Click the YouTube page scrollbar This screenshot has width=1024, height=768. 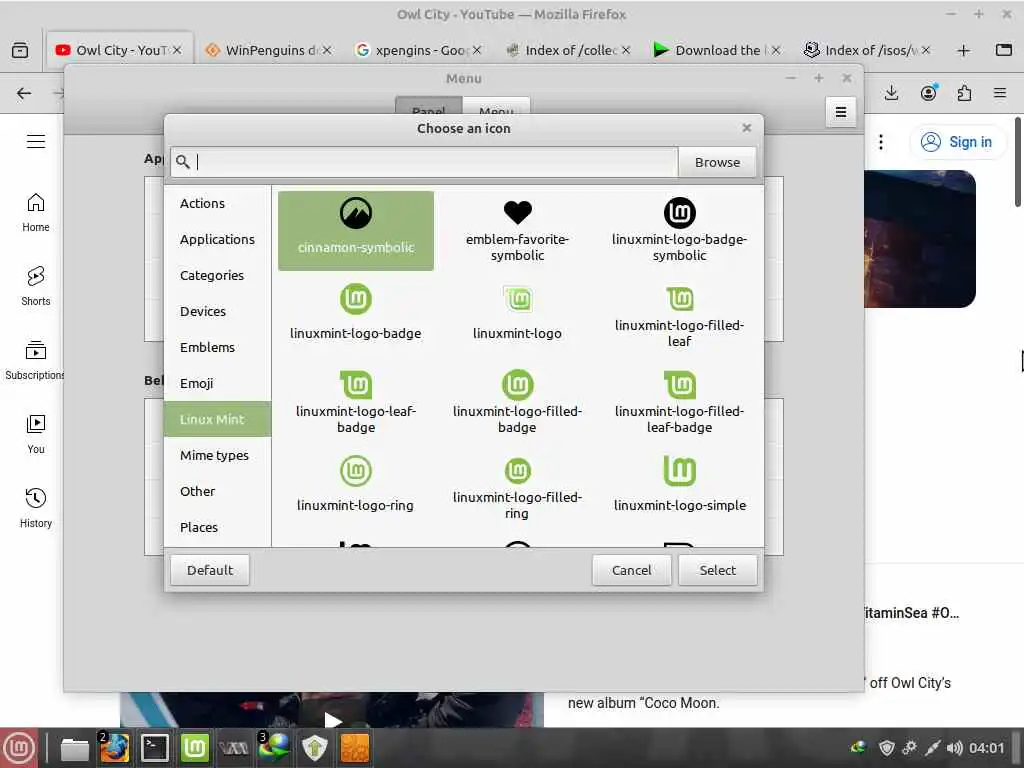coord(1018,161)
